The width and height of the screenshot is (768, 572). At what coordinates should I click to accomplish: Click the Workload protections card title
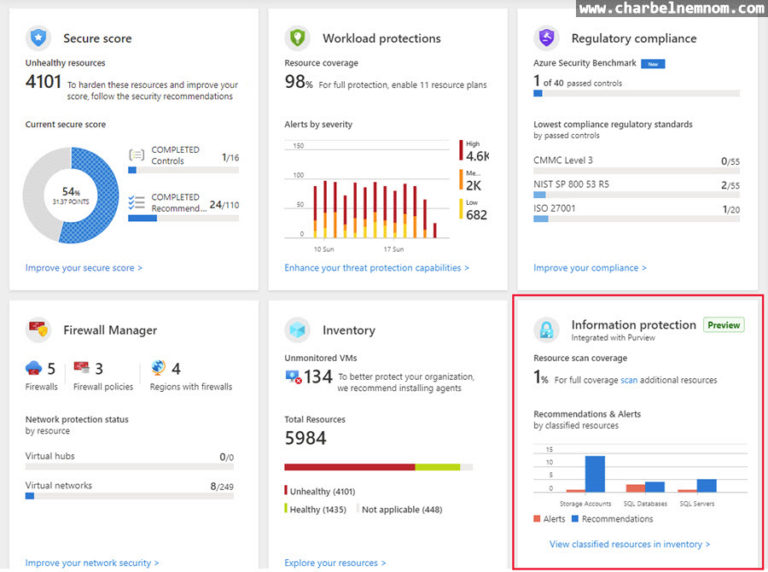(382, 38)
